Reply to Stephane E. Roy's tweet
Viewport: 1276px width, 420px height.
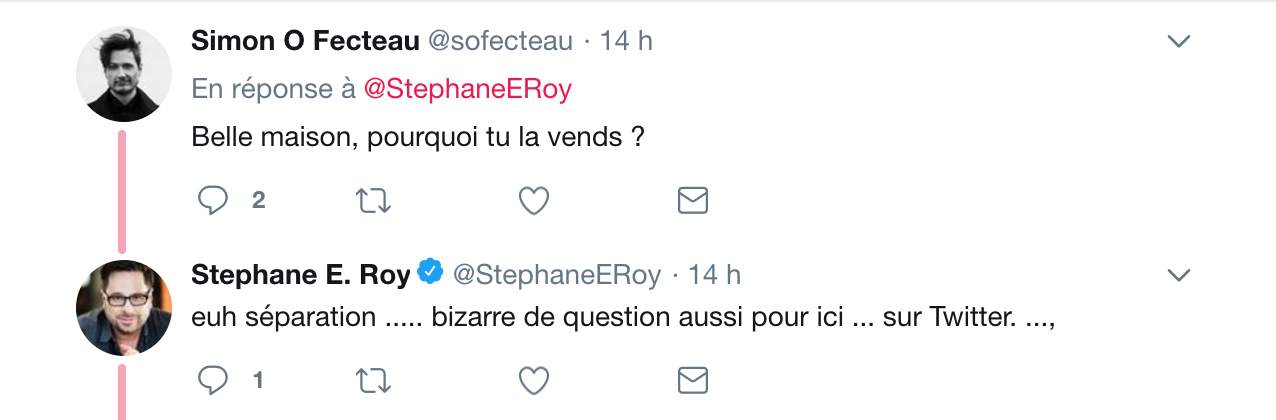pyautogui.click(x=213, y=380)
